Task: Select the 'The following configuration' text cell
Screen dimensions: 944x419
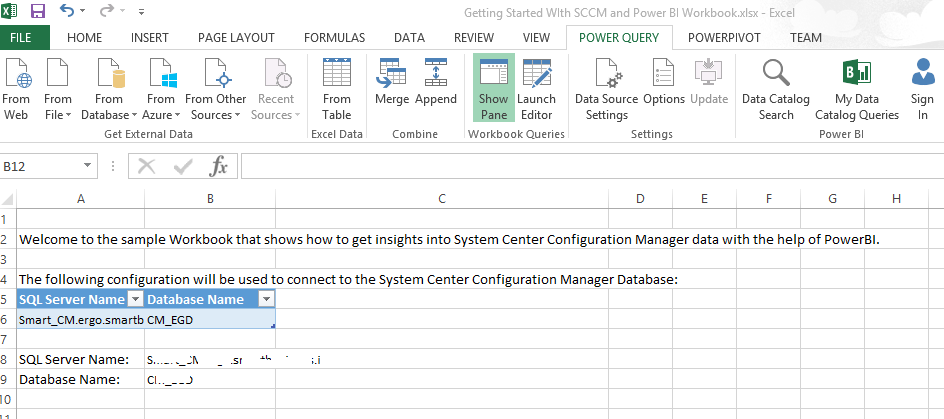Action: click(x=81, y=279)
